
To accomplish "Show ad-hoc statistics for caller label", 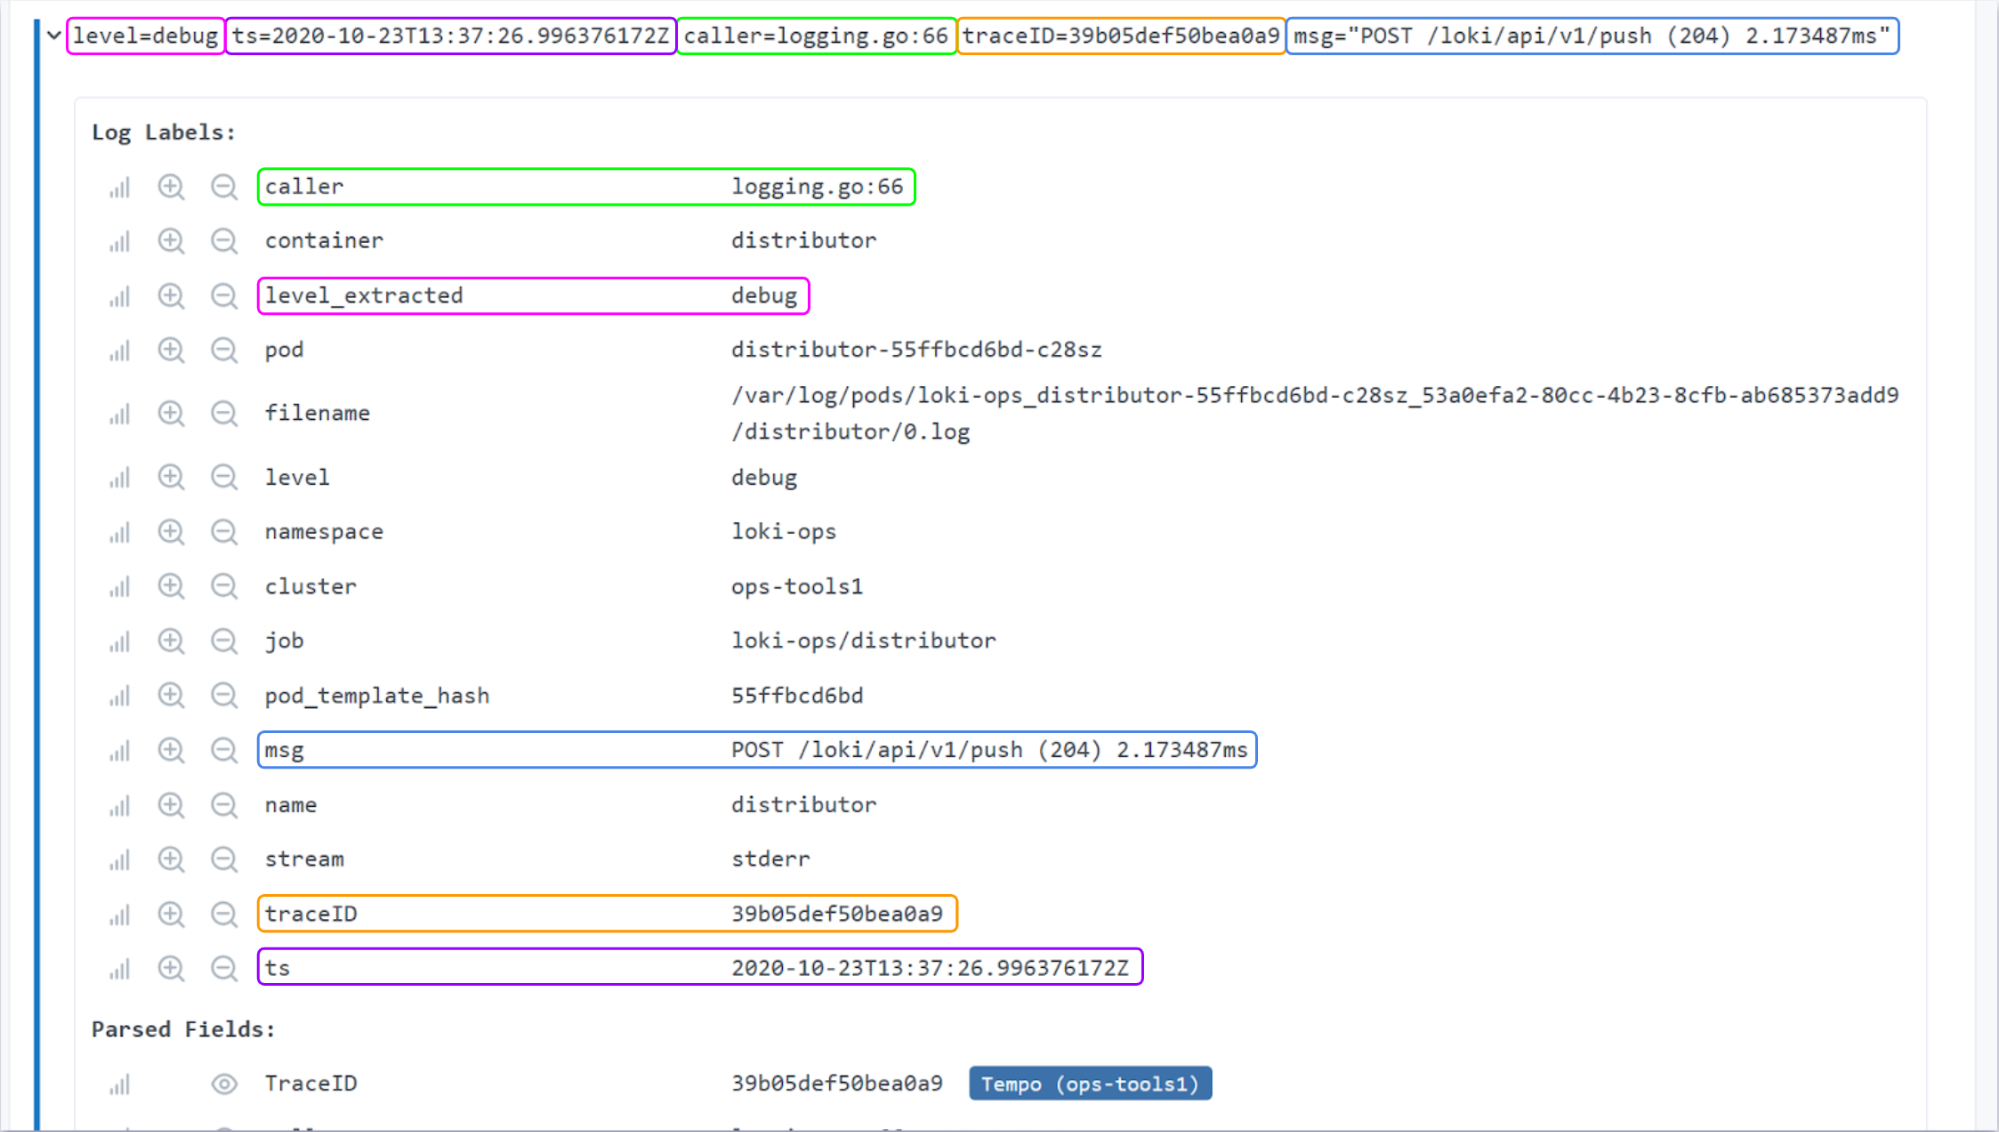I will [120, 187].
